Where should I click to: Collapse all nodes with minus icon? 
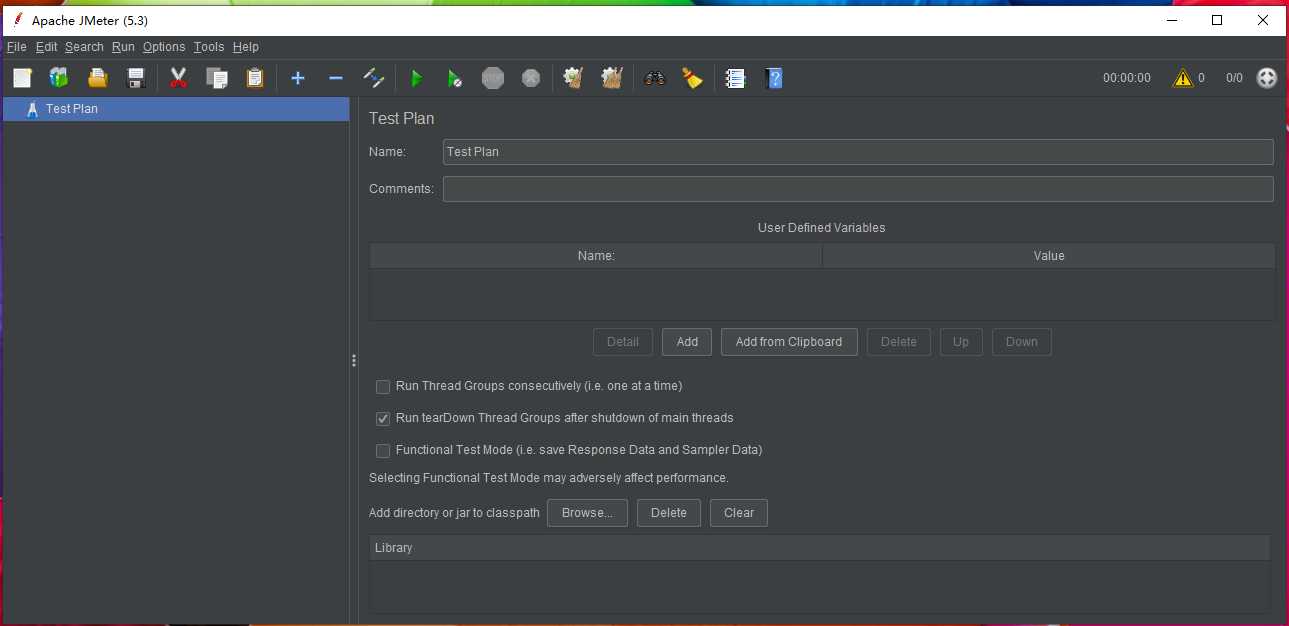tap(336, 78)
